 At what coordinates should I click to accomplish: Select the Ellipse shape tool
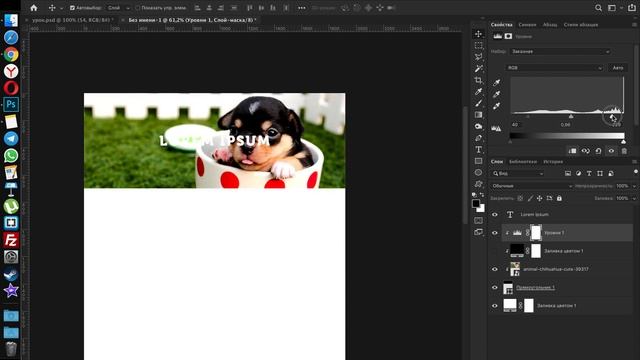click(478, 172)
